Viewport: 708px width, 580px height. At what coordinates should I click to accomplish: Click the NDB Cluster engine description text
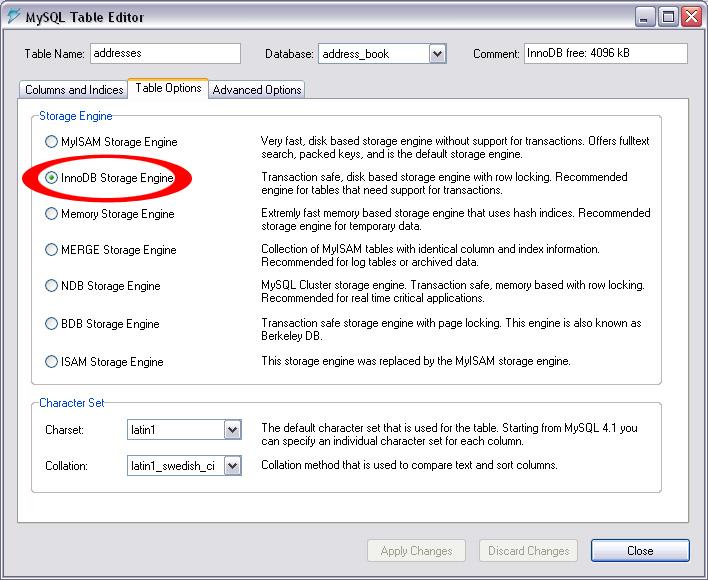[453, 292]
